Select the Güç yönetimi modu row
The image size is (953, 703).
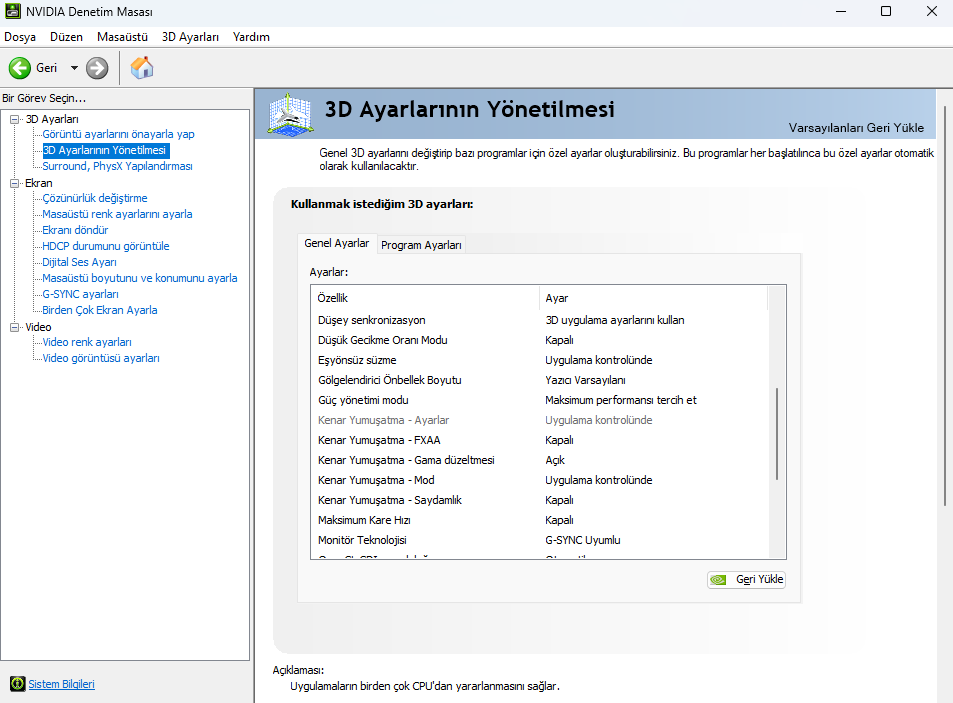(x=539, y=400)
